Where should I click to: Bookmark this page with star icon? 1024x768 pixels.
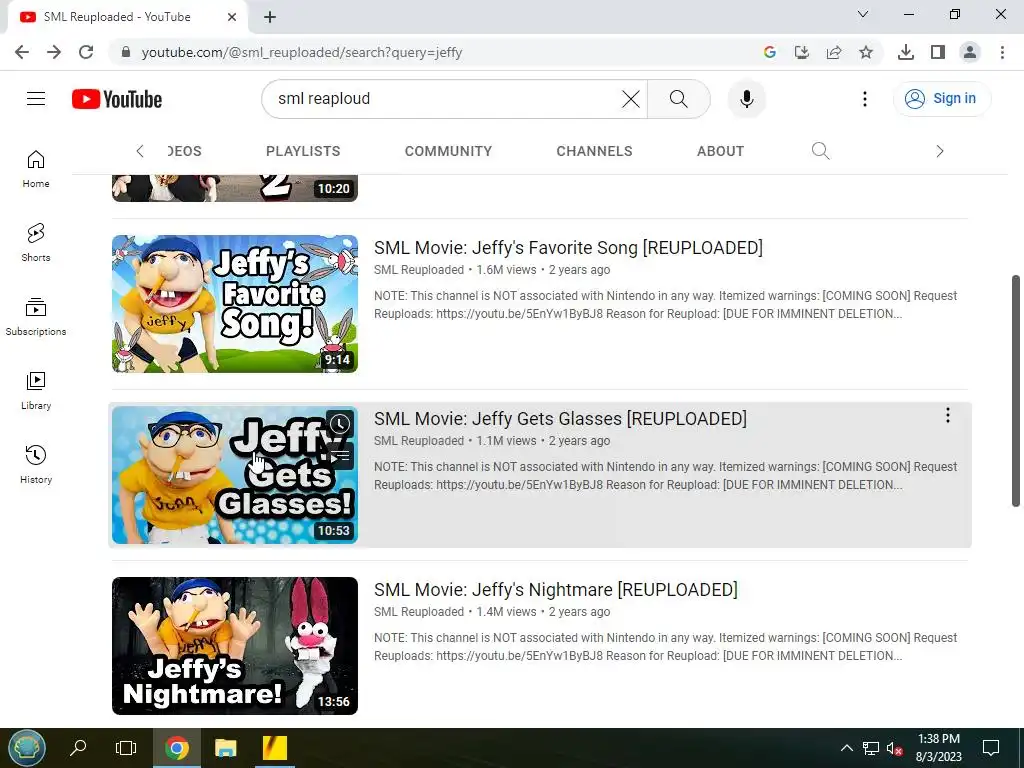[x=866, y=52]
